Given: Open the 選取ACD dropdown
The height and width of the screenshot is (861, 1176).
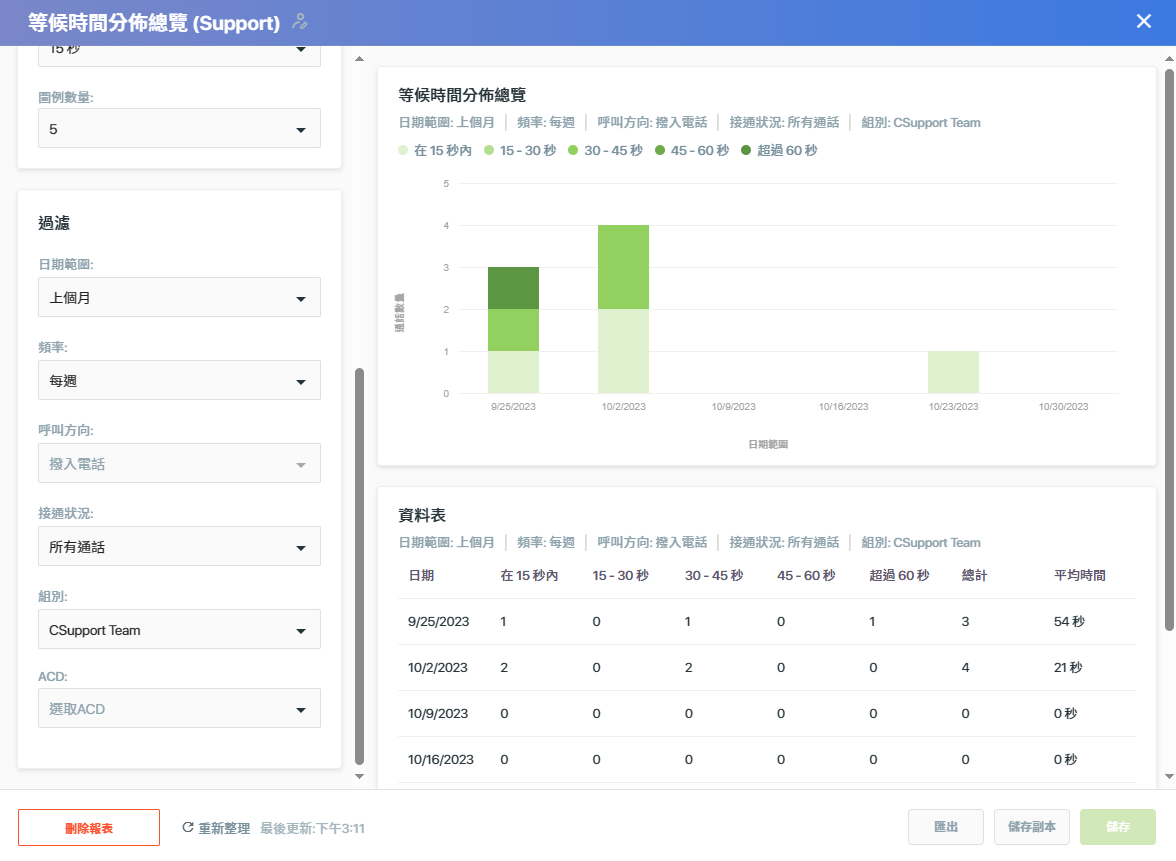Looking at the screenshot, I should [179, 709].
